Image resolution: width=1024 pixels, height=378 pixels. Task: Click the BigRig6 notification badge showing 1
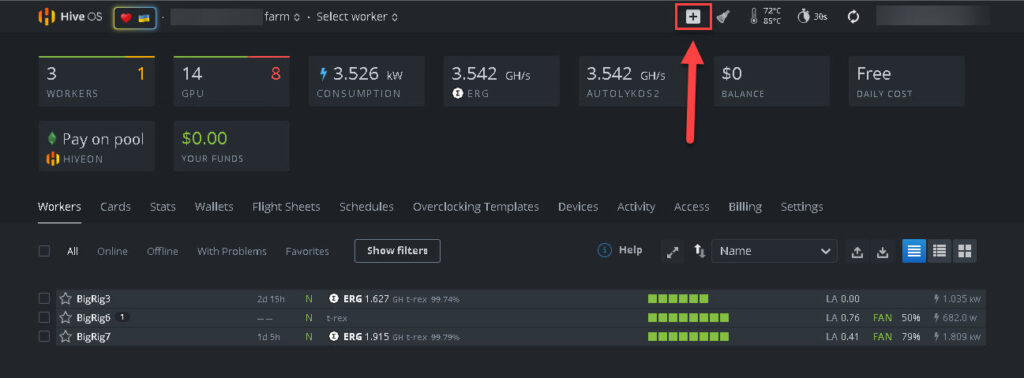coord(121,317)
